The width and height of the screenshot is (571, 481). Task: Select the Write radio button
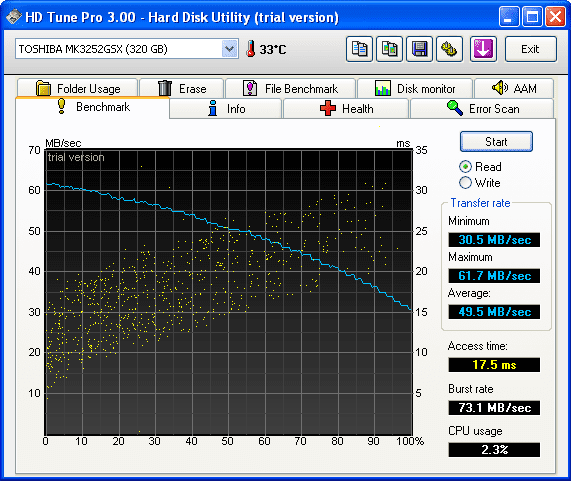point(465,182)
